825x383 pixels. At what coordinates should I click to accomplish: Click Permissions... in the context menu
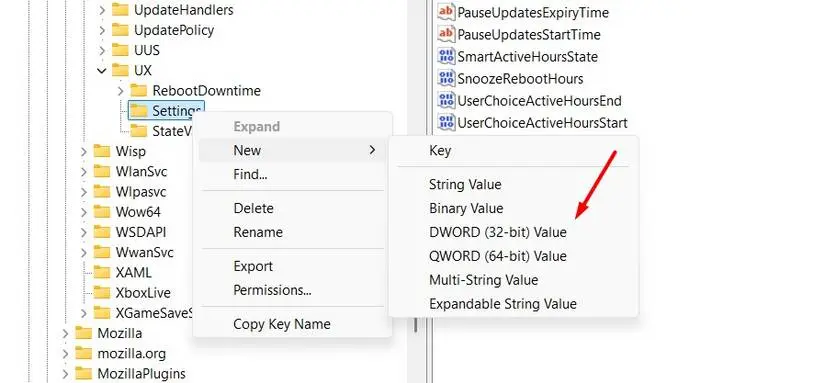tap(273, 290)
